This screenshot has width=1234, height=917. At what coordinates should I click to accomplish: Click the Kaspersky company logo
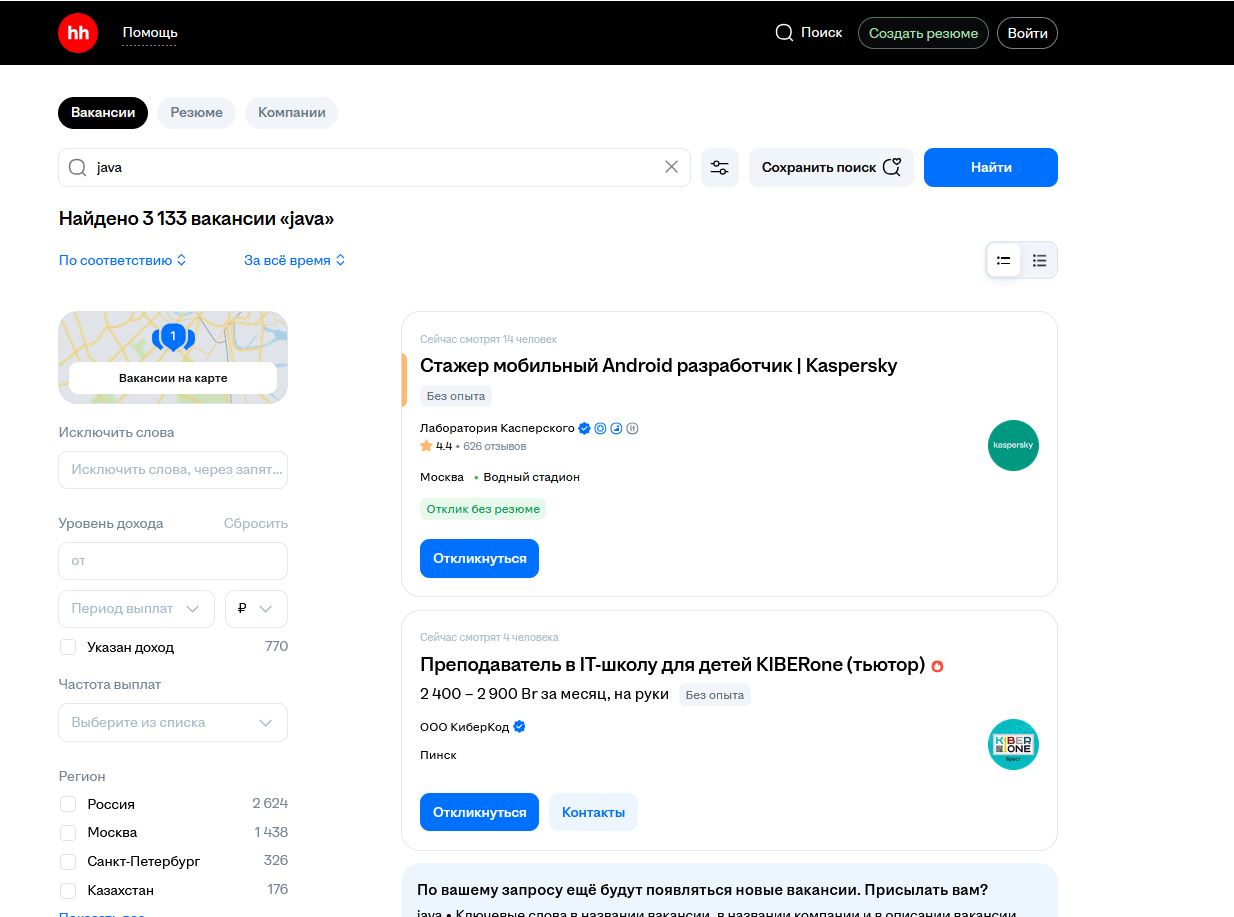[x=1013, y=445]
